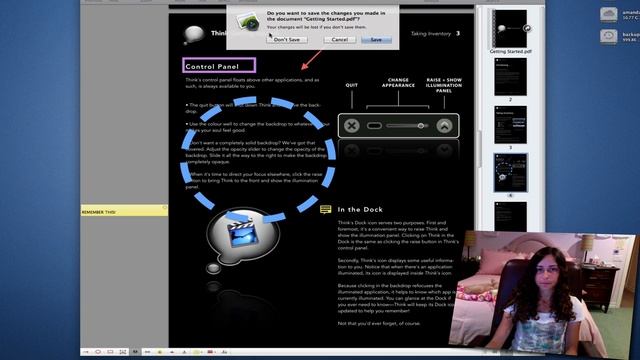The width and height of the screenshot is (640, 360).
Task: Choose the yellow highlight tool
Action: (160, 352)
